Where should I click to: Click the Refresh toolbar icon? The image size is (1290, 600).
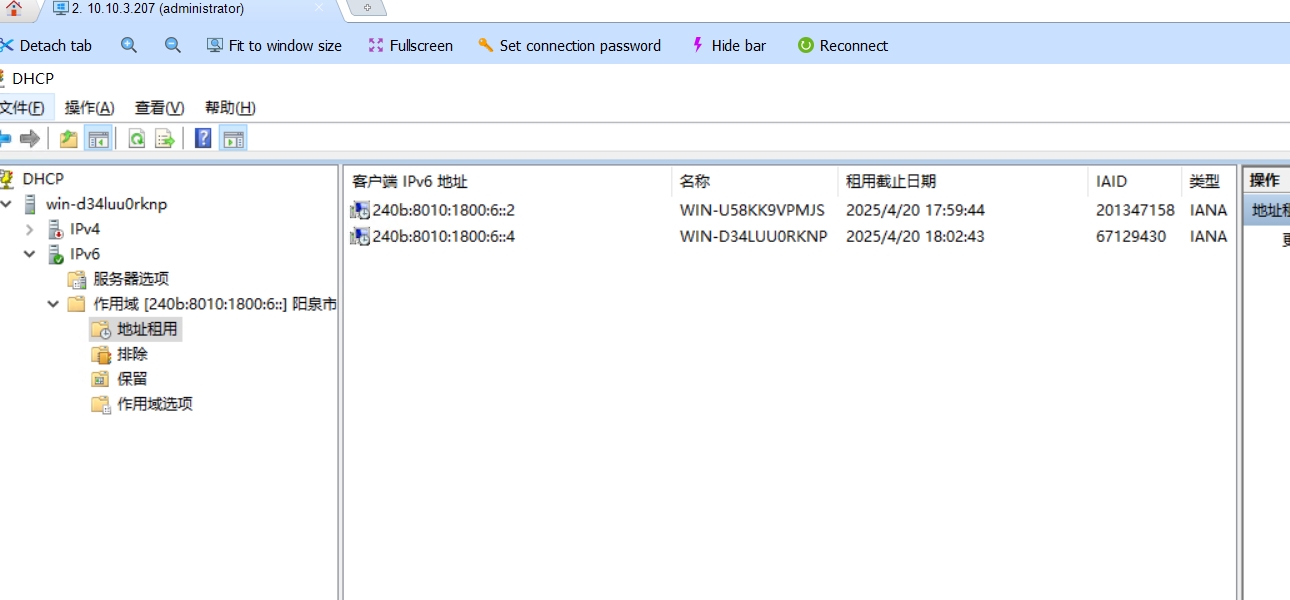pyautogui.click(x=136, y=139)
